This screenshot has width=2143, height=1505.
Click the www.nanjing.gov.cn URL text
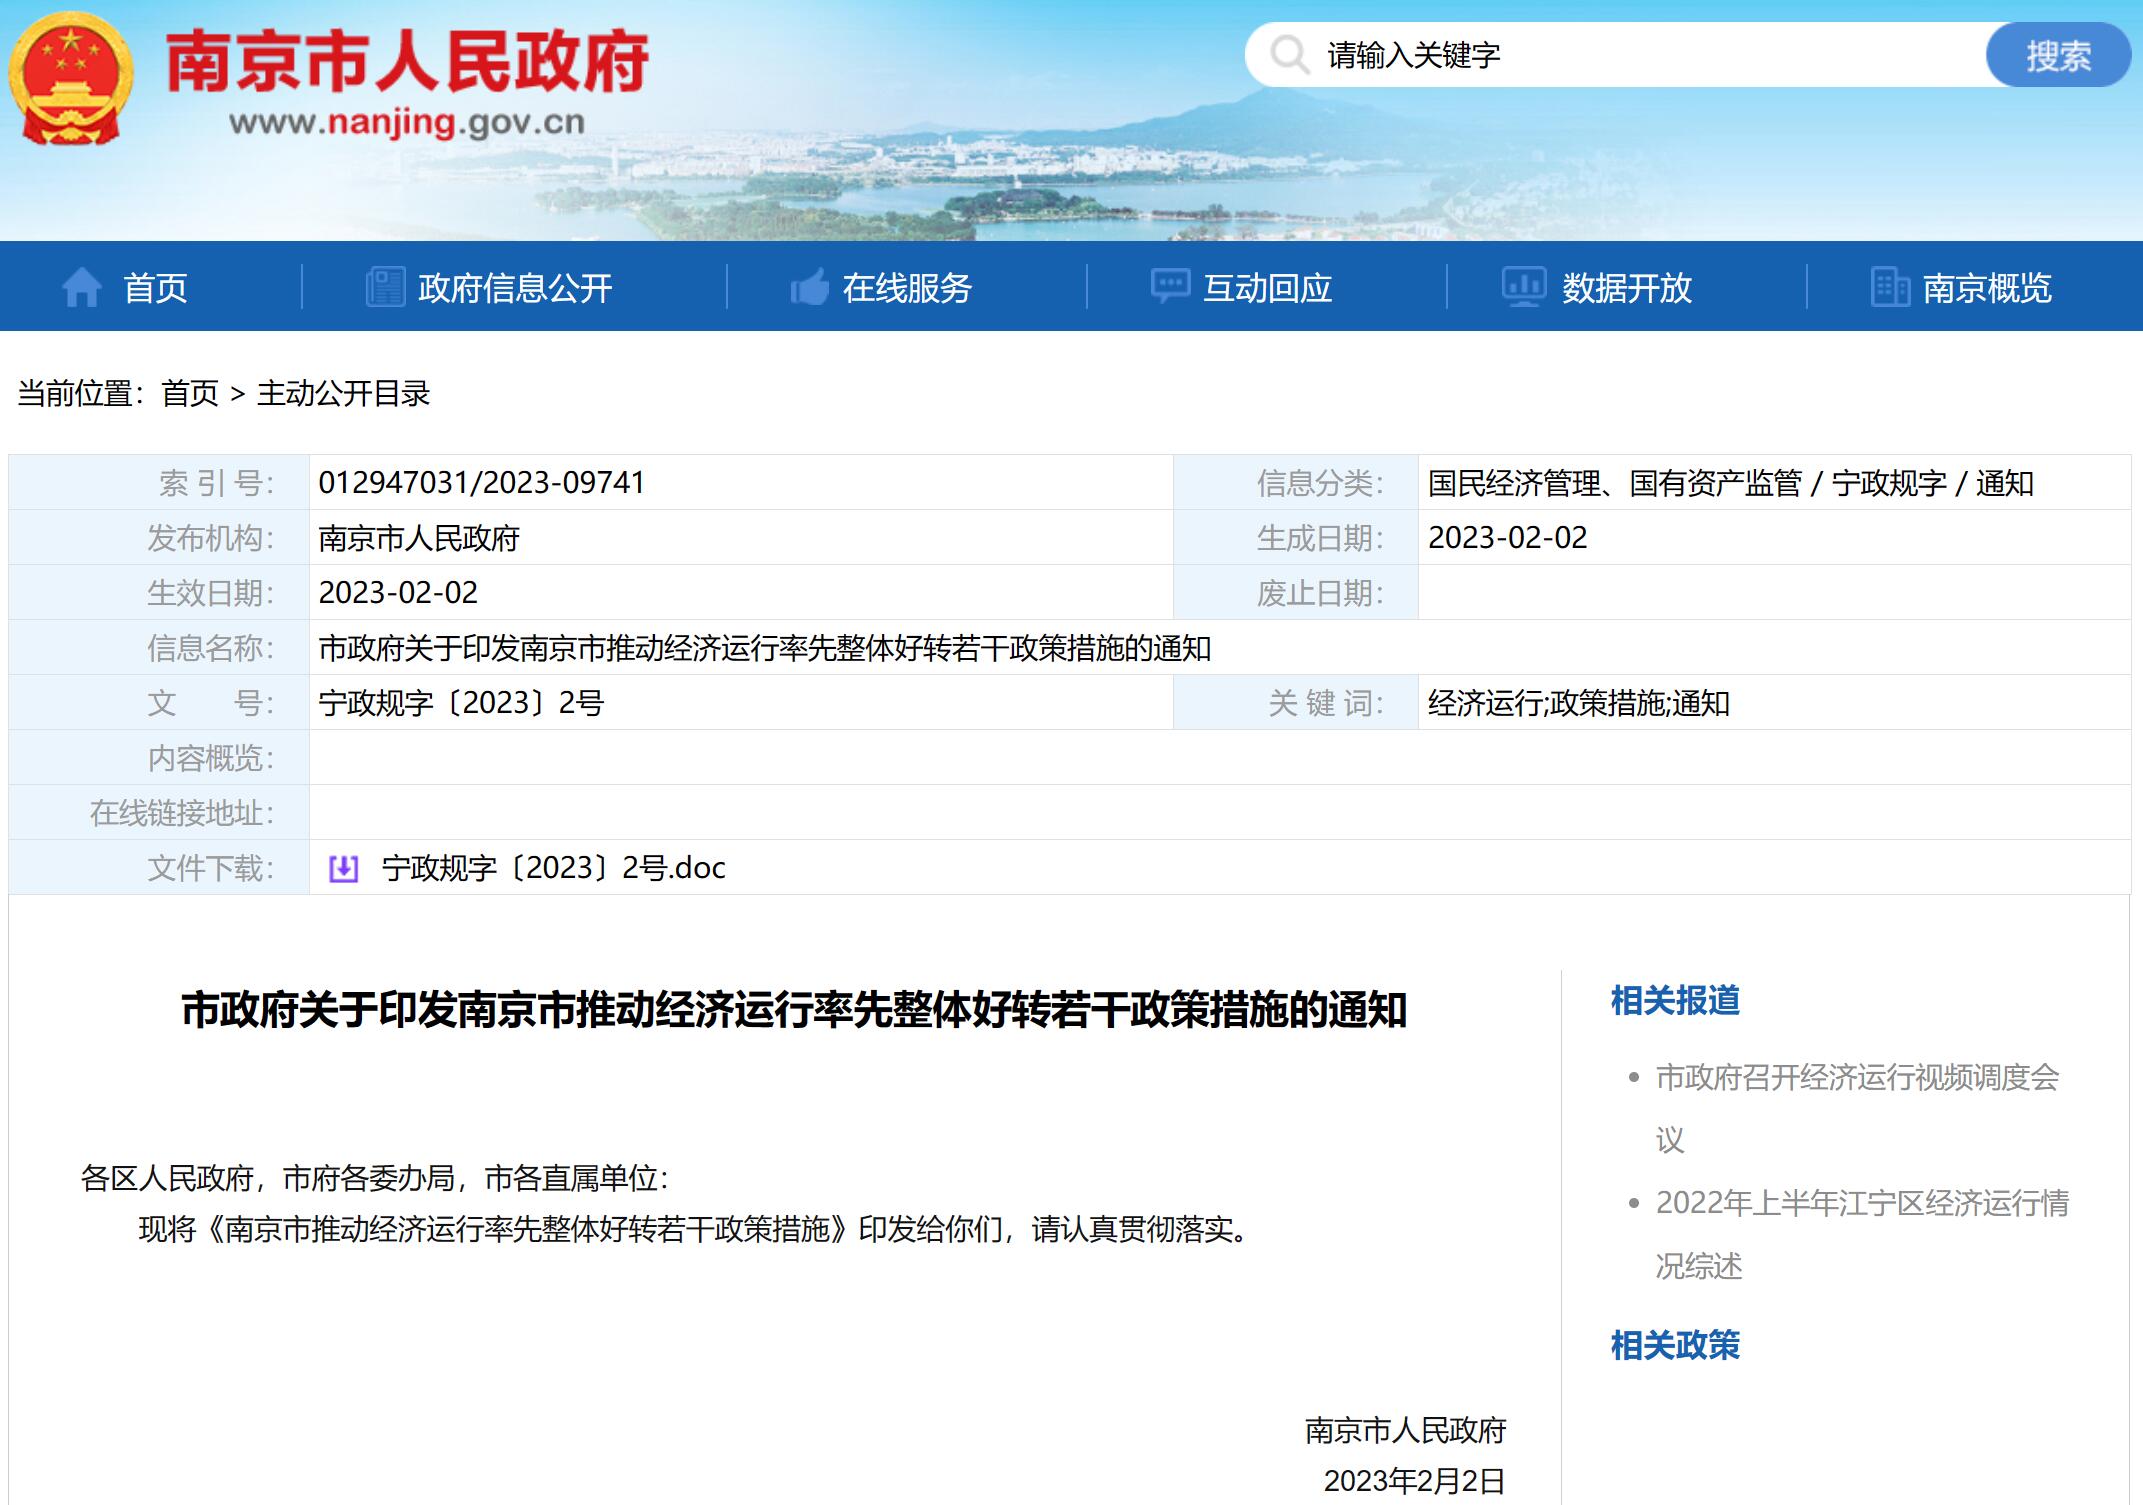point(407,122)
